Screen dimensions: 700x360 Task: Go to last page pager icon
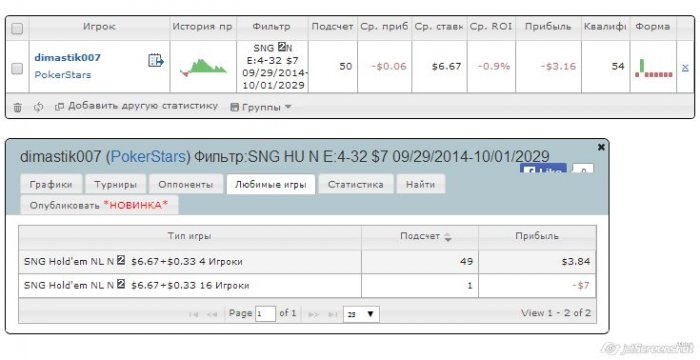(333, 314)
